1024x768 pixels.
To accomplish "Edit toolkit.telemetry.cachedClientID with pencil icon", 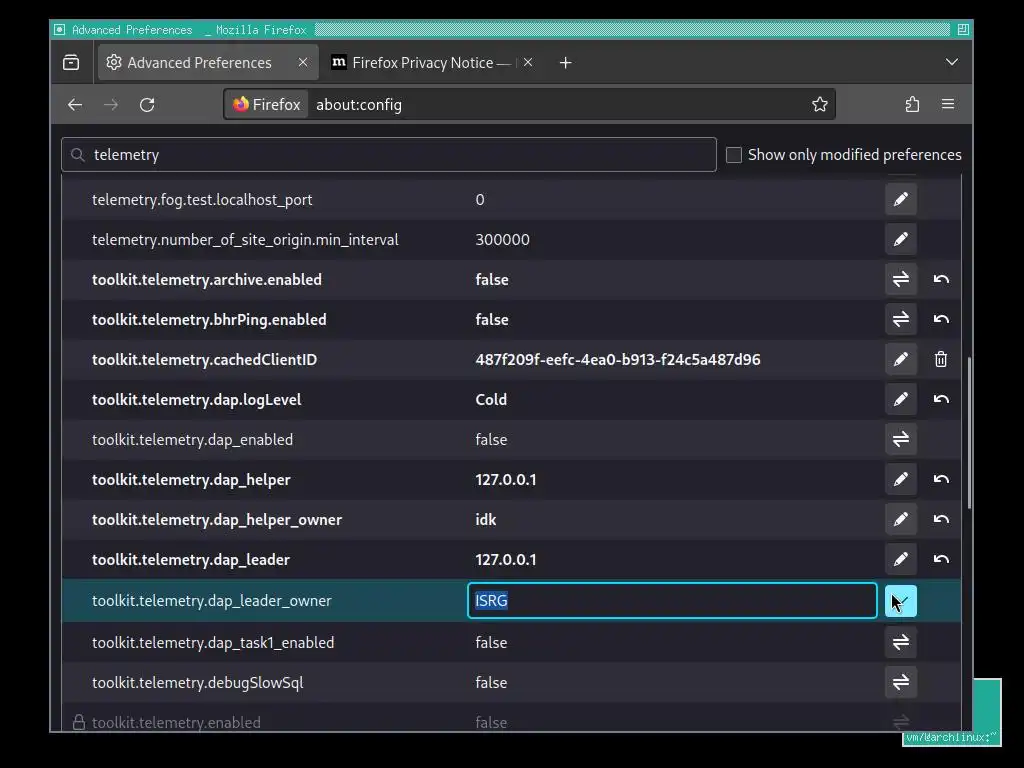I will (x=901, y=359).
